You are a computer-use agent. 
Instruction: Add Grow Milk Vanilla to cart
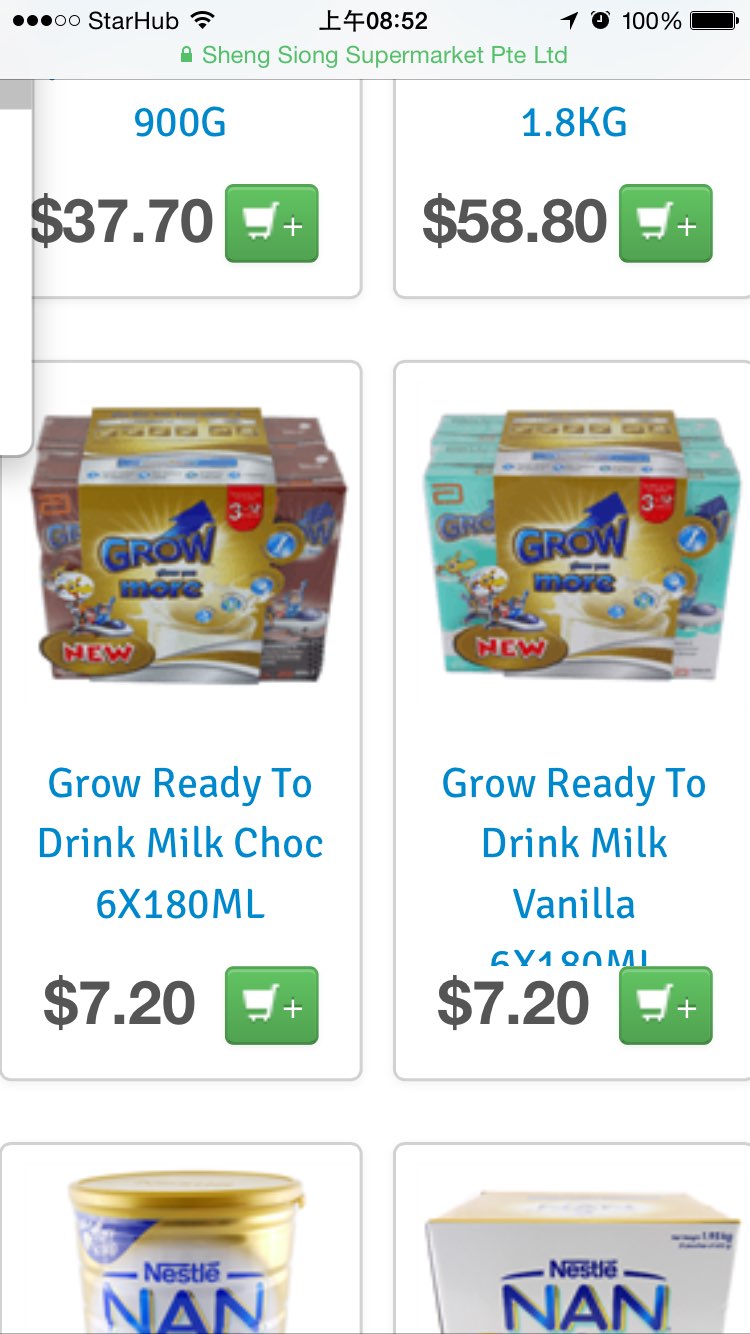666,1005
